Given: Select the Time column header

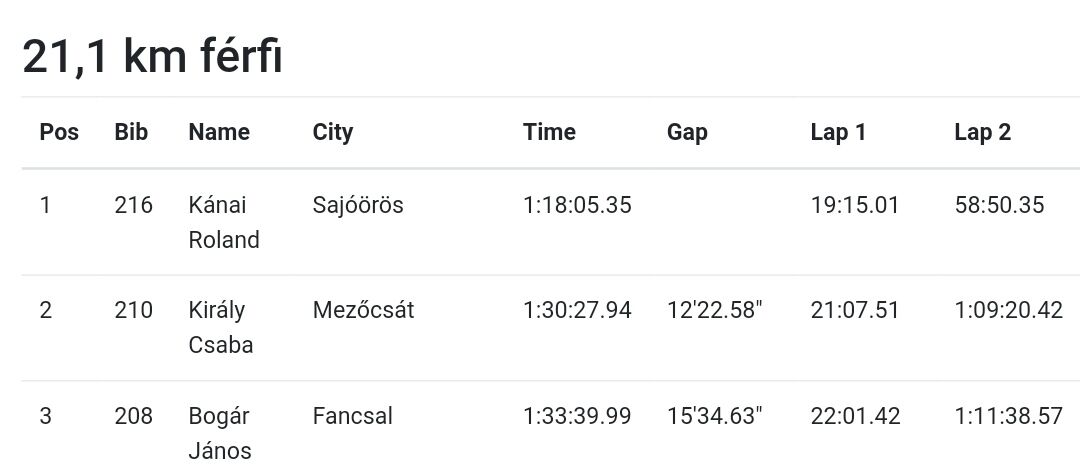Looking at the screenshot, I should coord(549,132).
